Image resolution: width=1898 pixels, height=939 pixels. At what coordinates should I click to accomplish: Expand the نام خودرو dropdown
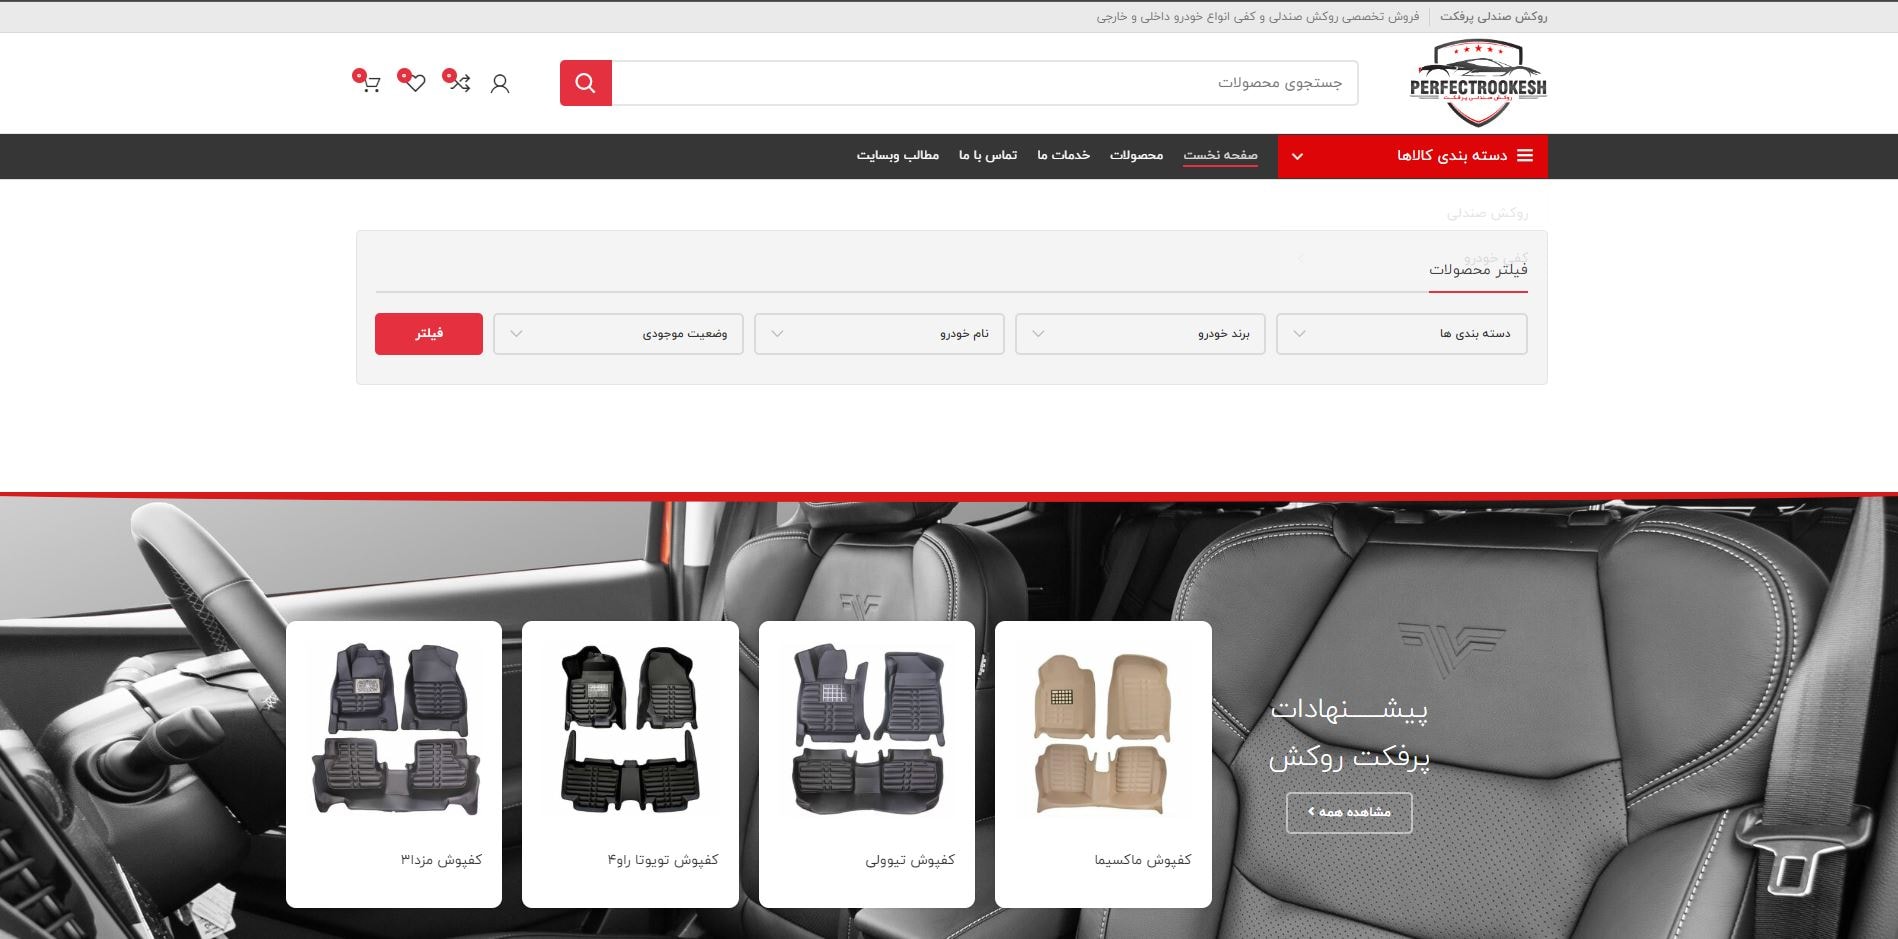click(x=879, y=334)
